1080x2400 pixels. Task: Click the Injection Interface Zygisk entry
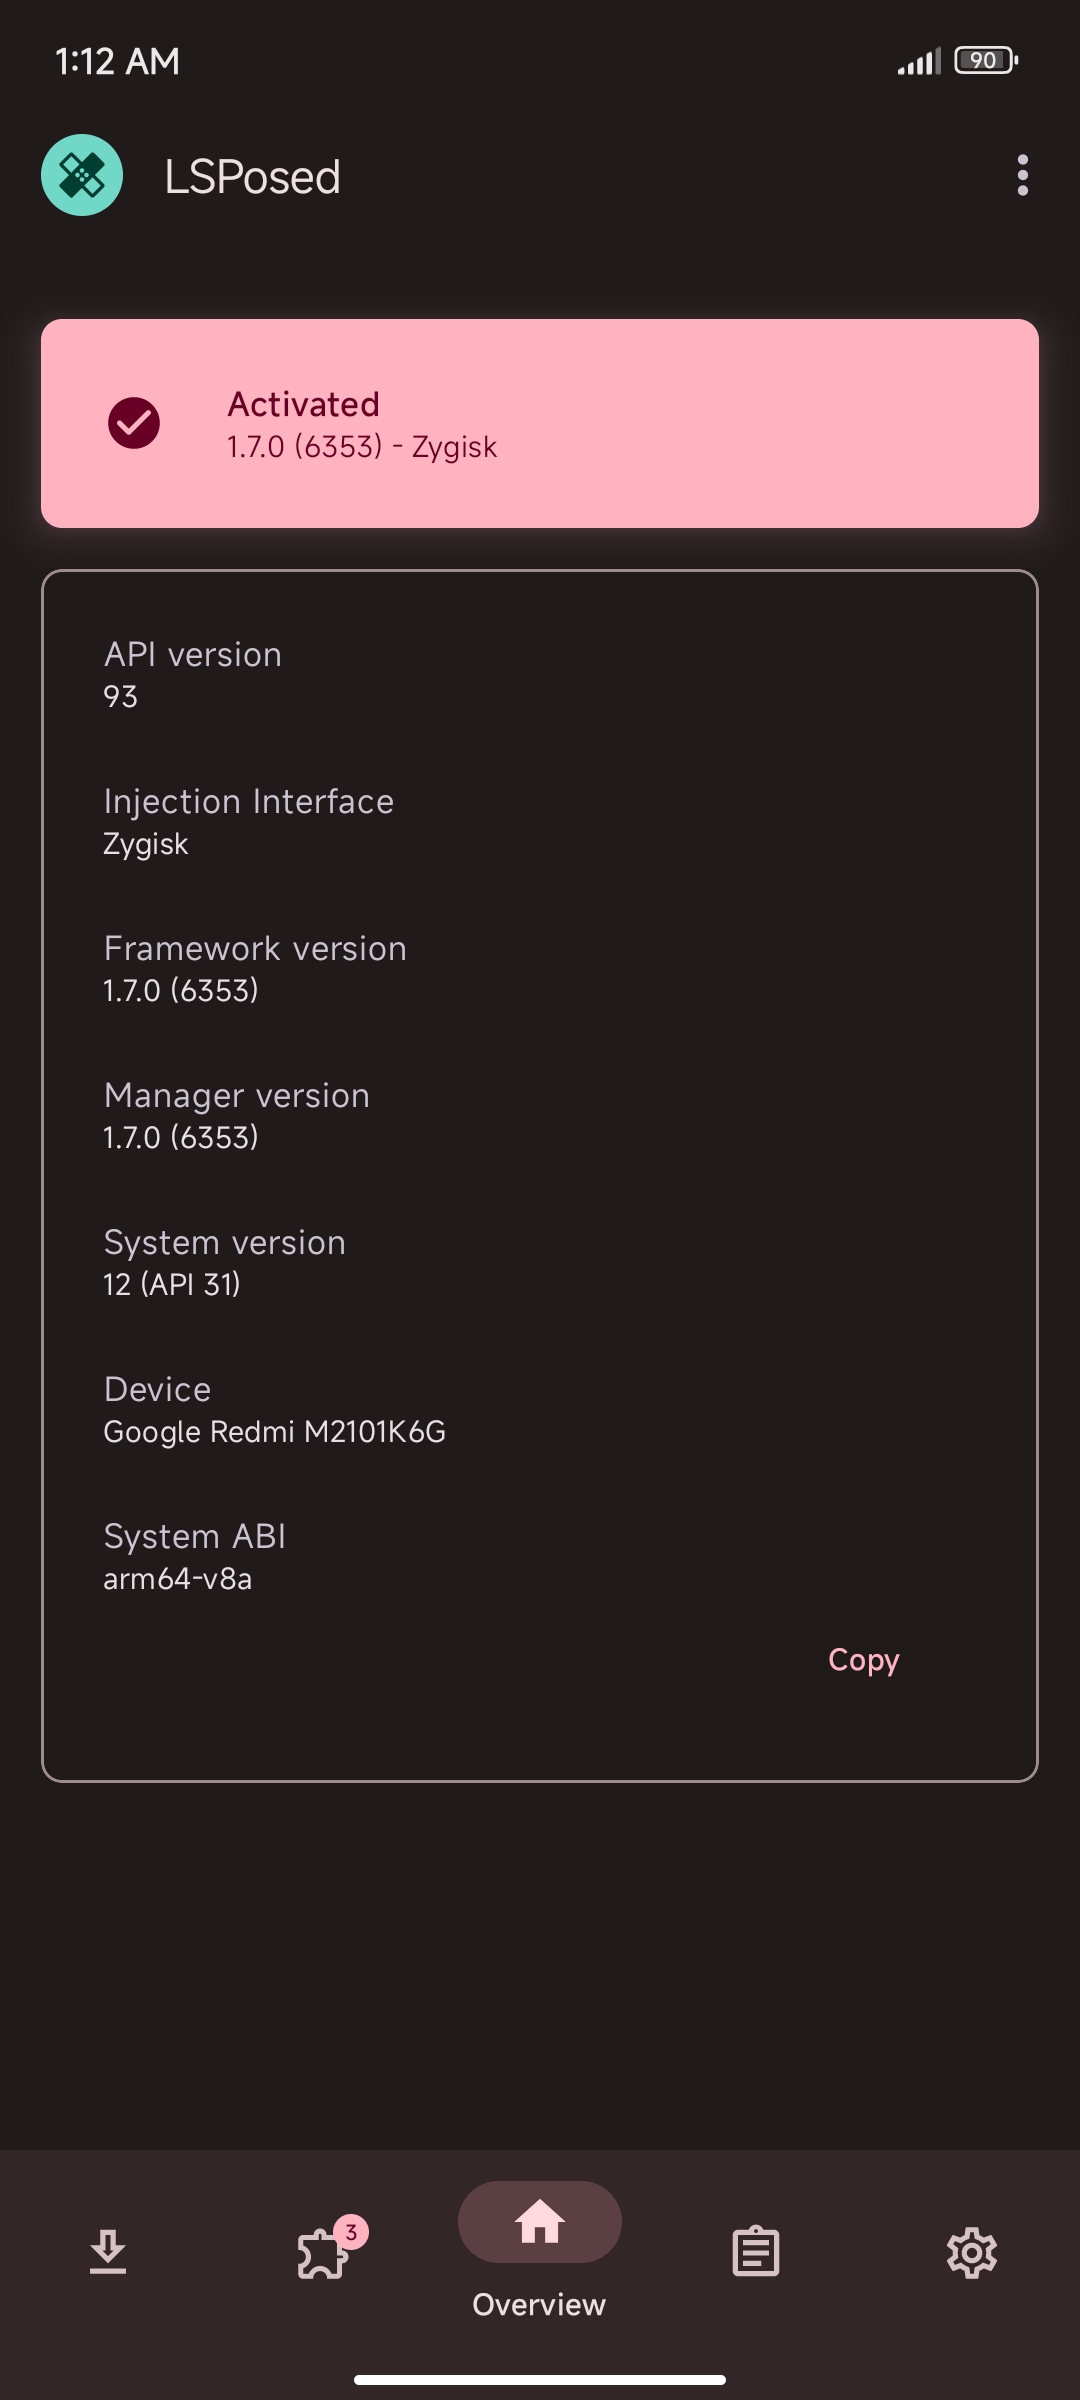click(x=248, y=820)
